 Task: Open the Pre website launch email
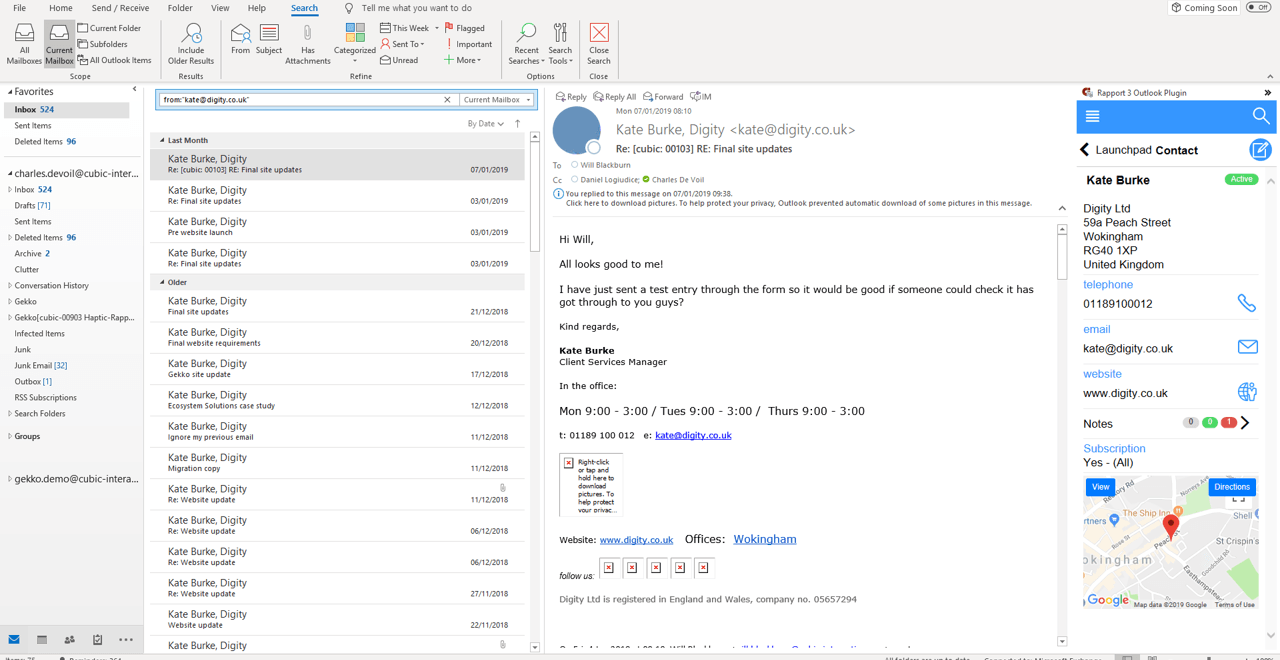(338, 227)
